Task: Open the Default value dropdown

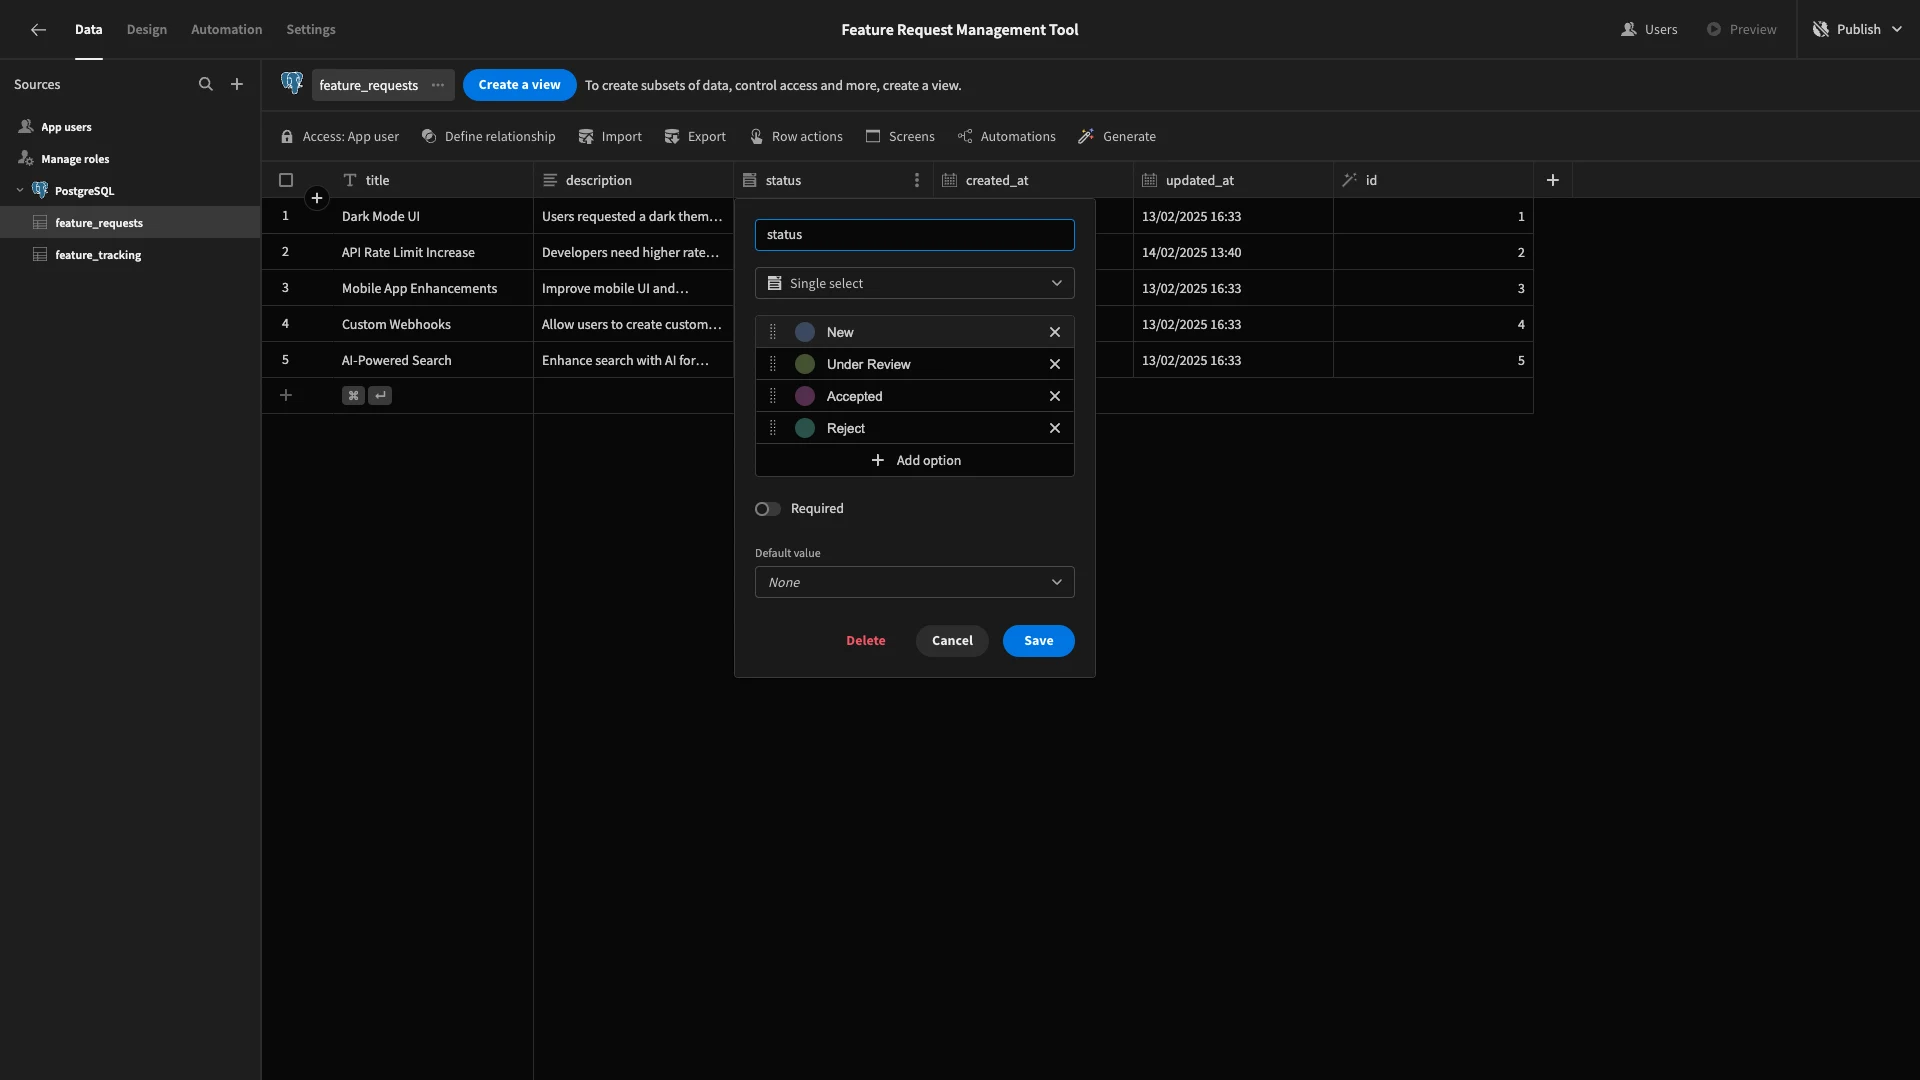Action: click(914, 582)
